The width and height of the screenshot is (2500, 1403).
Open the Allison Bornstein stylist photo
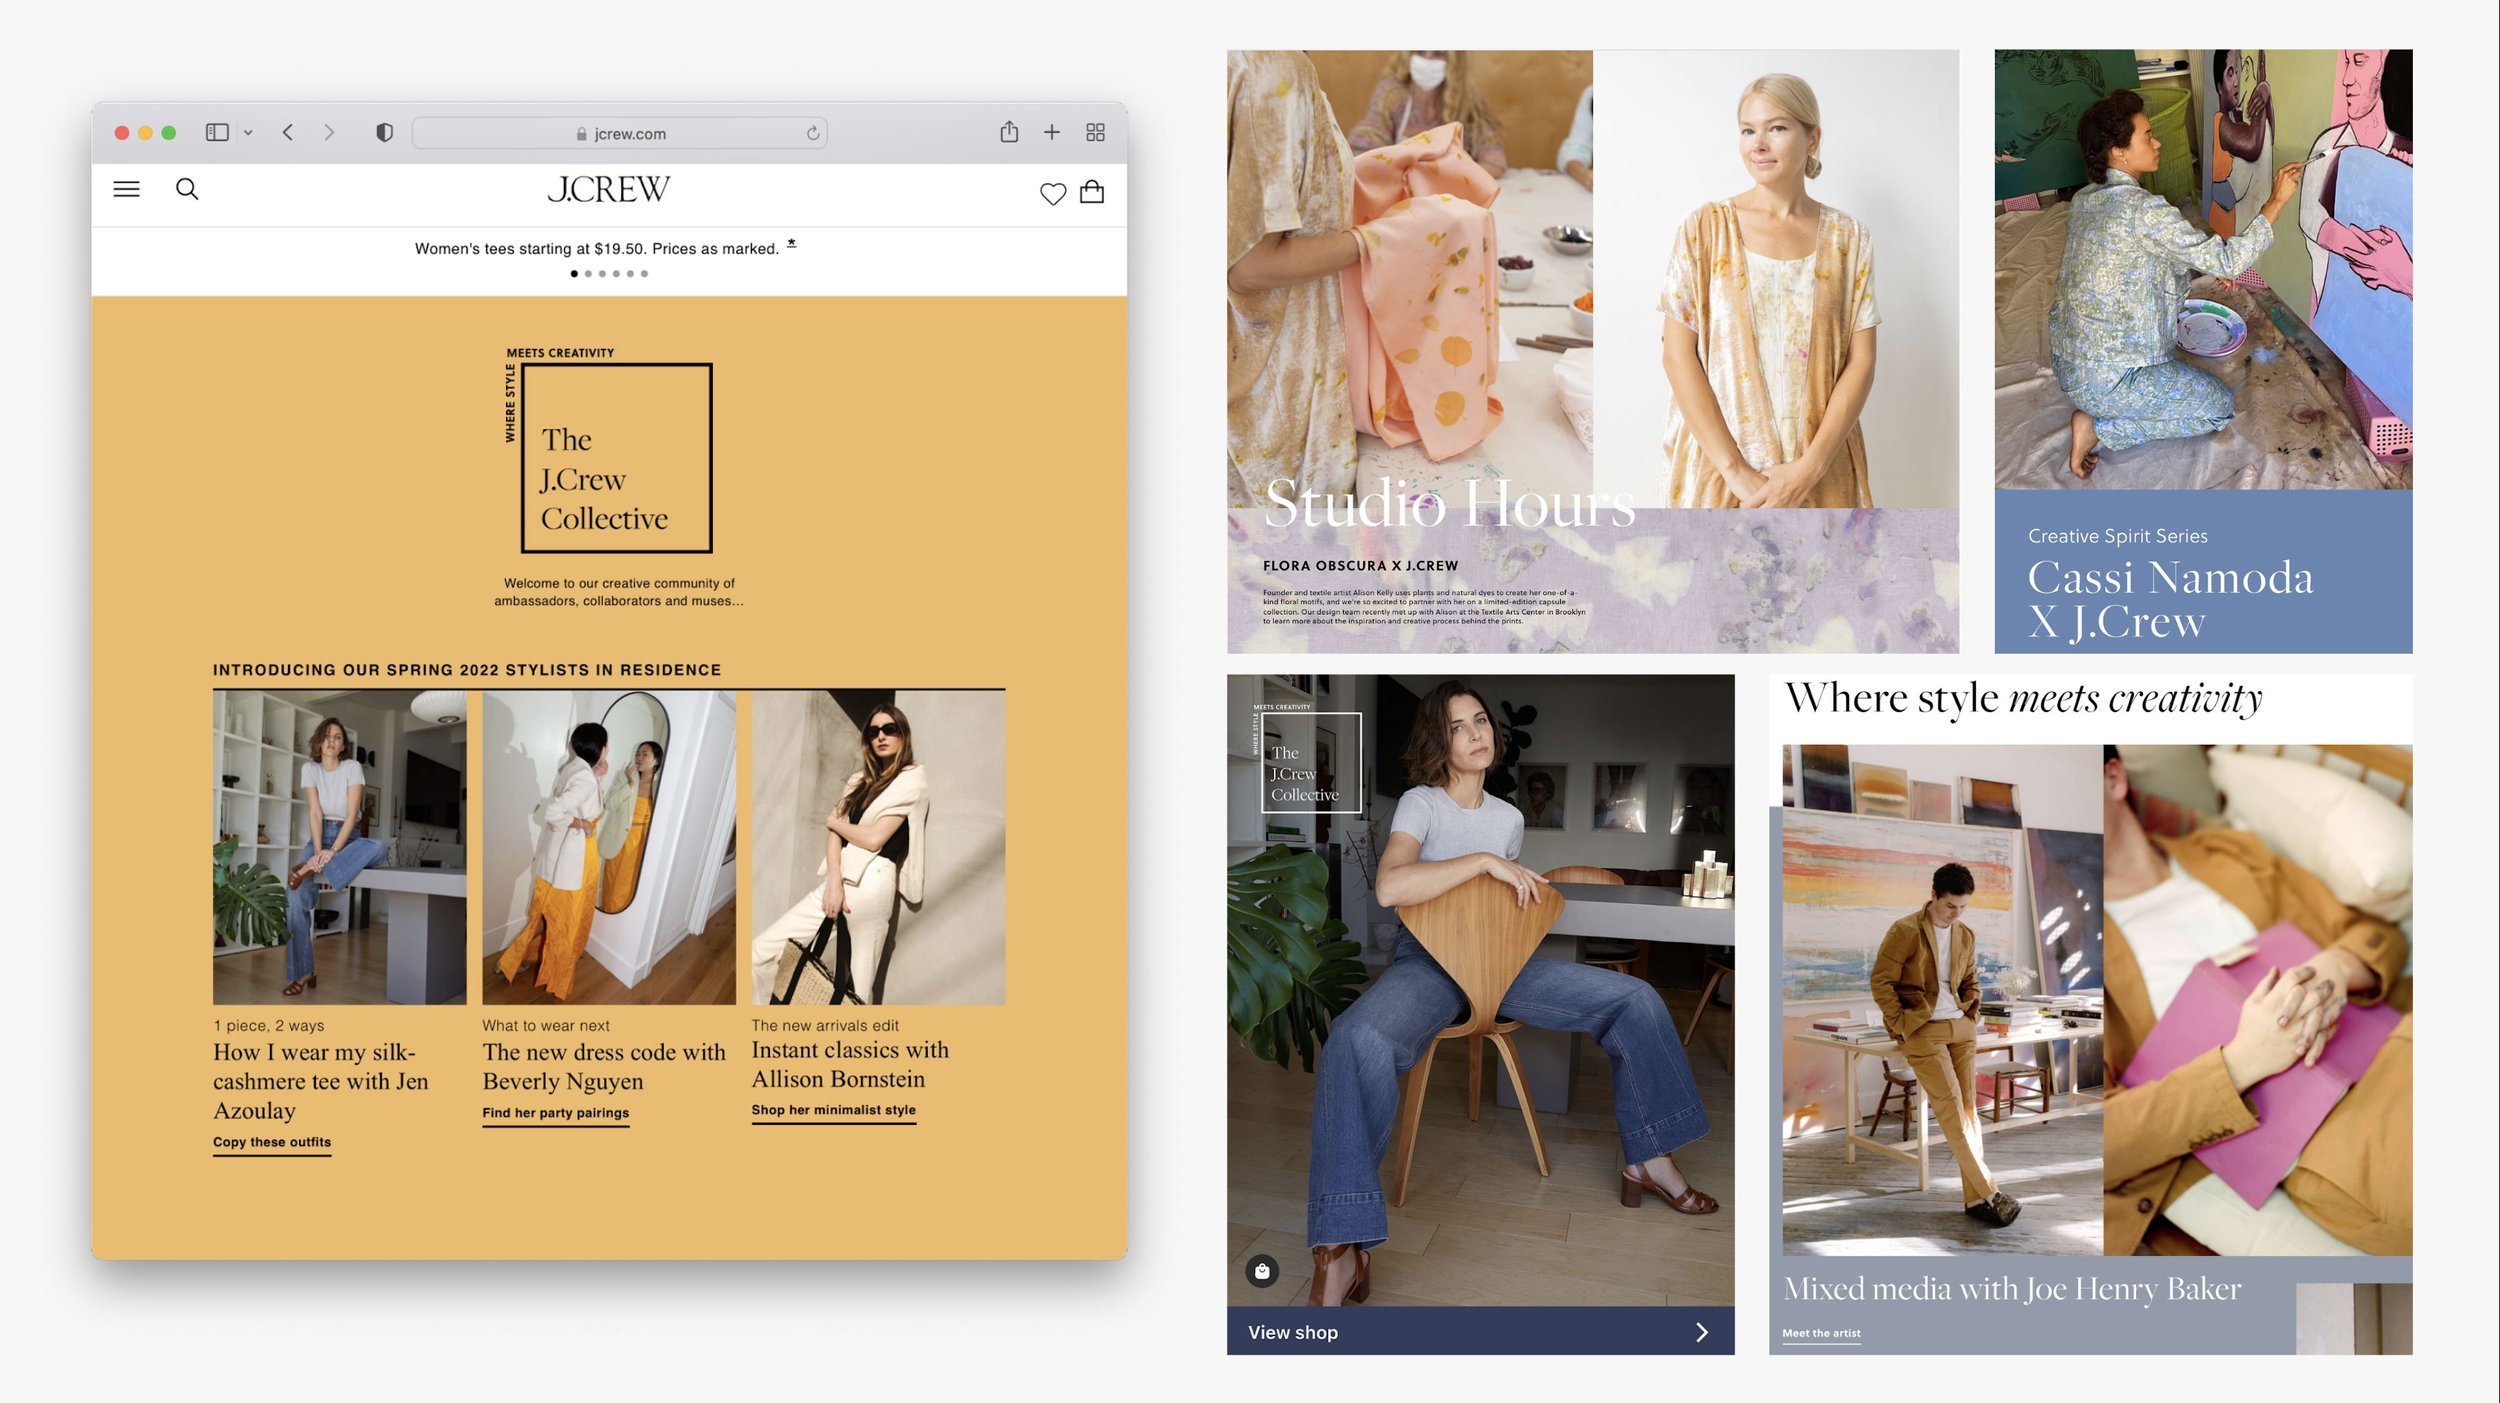[878, 847]
